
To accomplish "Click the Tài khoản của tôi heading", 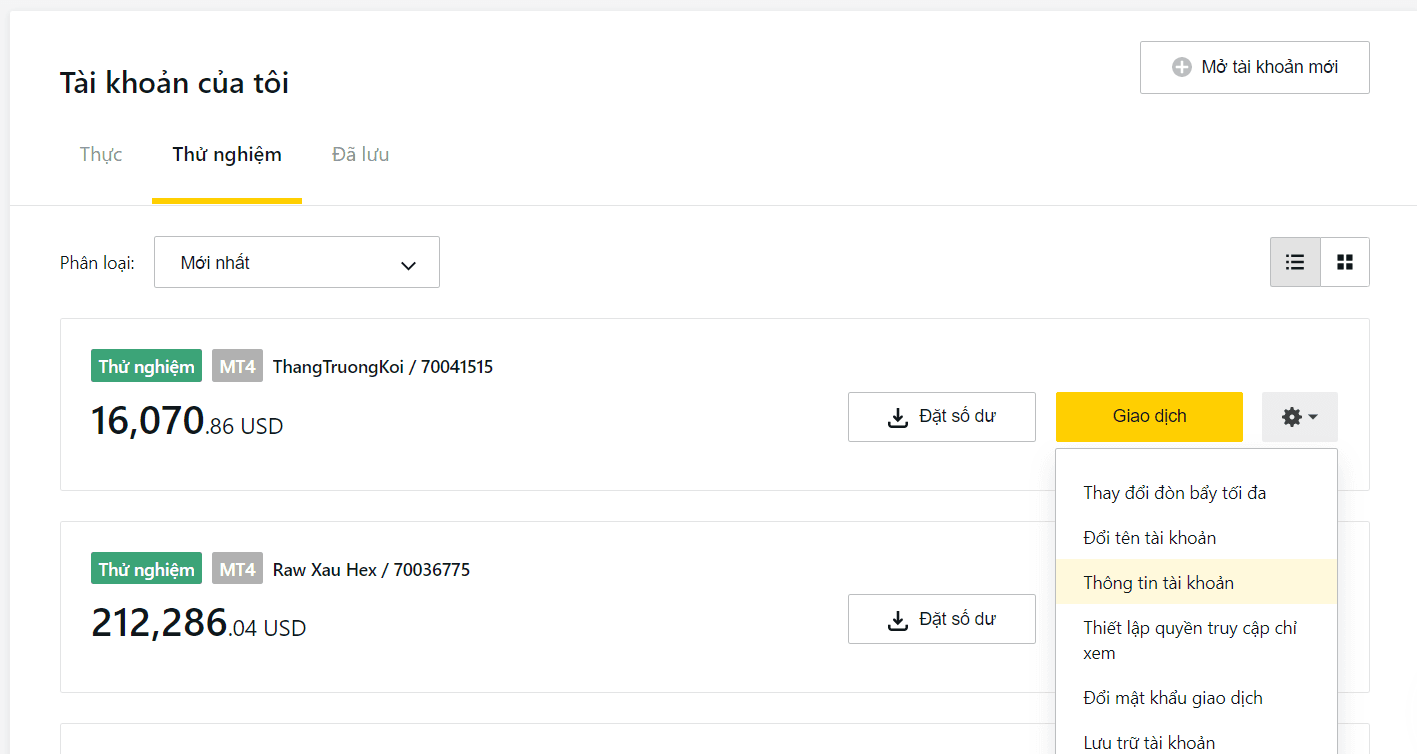I will [174, 83].
